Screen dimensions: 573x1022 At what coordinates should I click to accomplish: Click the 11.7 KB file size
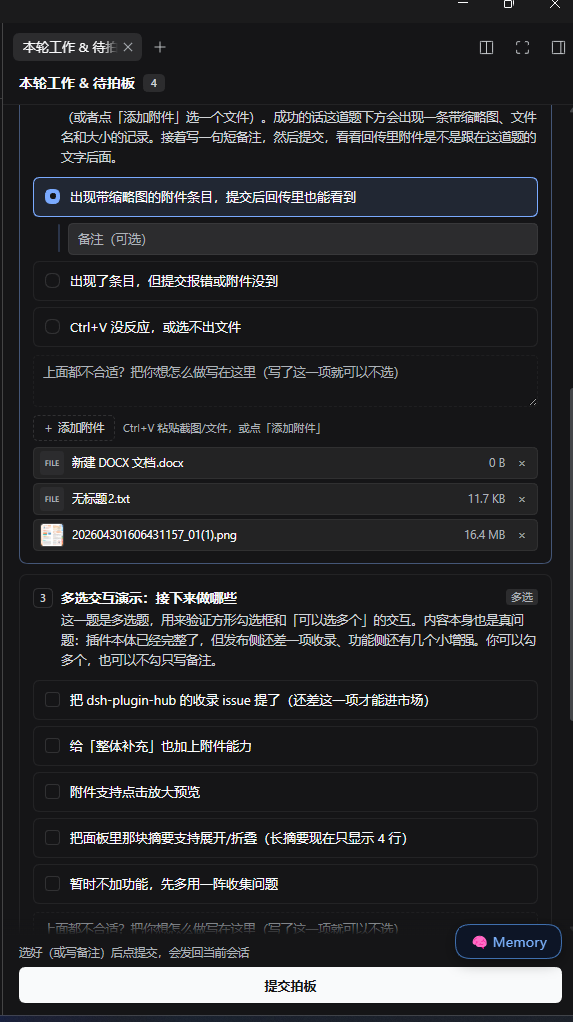tap(486, 499)
